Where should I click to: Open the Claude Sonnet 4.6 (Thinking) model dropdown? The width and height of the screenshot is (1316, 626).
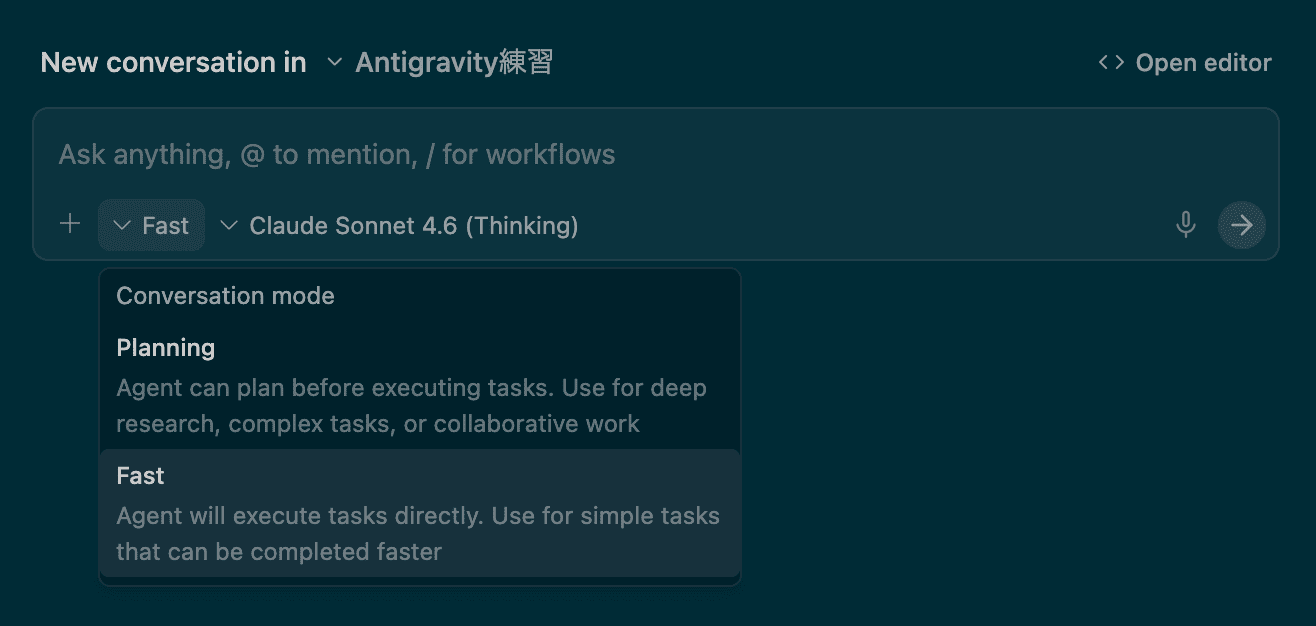(x=400, y=226)
